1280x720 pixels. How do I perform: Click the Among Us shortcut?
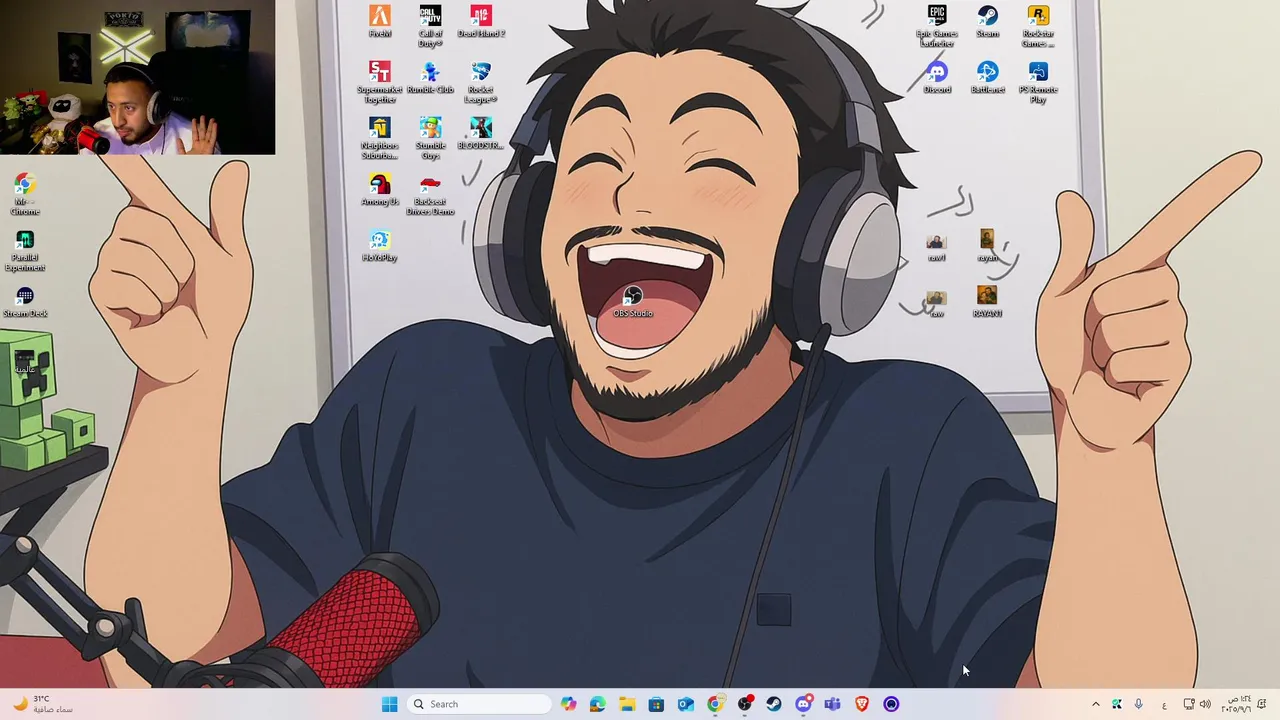point(380,190)
